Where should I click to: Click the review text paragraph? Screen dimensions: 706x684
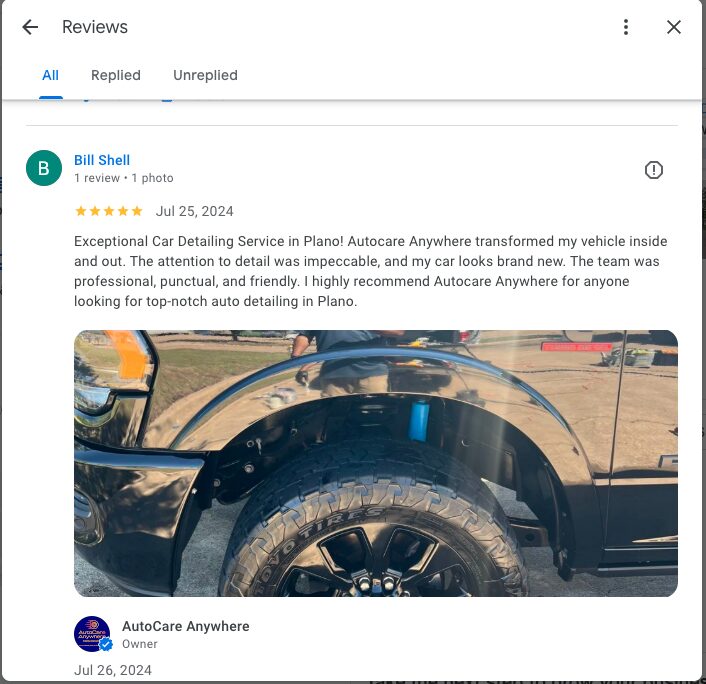point(371,271)
